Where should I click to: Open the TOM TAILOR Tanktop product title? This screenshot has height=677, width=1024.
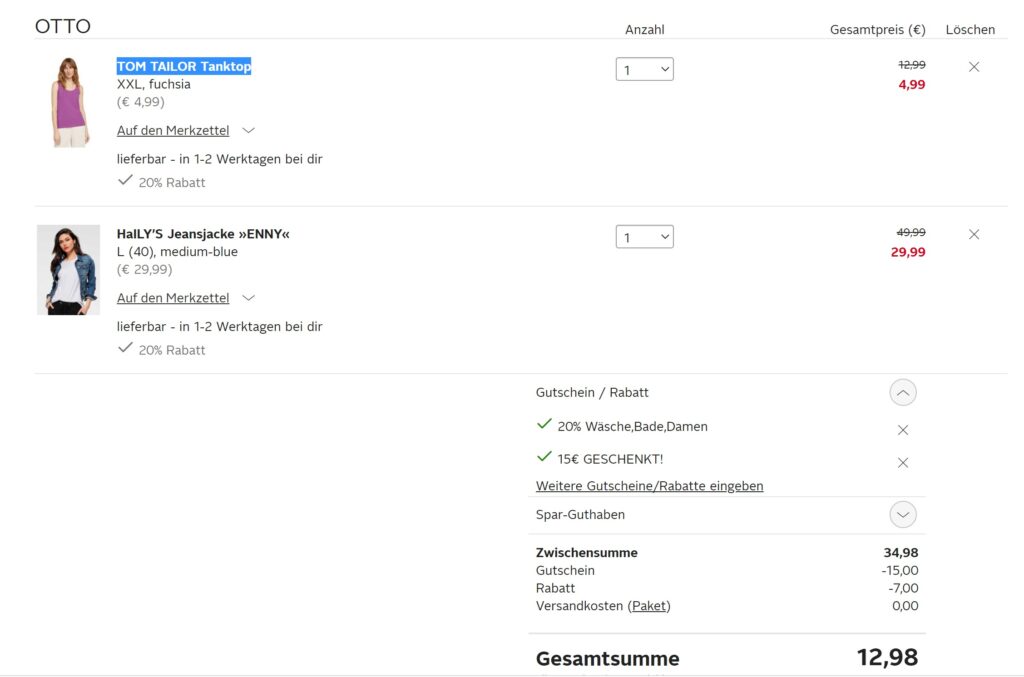[x=184, y=66]
